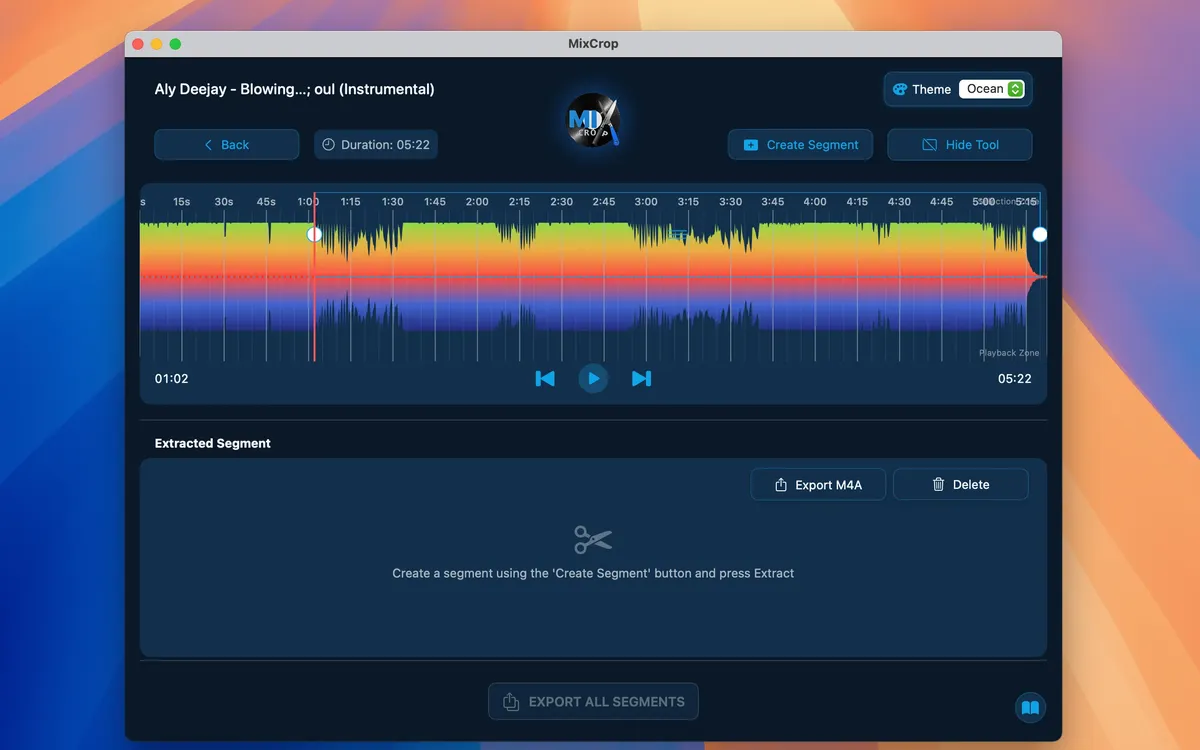Click the MixCrop logo at the top
The image size is (1200, 750).
[x=592, y=121]
